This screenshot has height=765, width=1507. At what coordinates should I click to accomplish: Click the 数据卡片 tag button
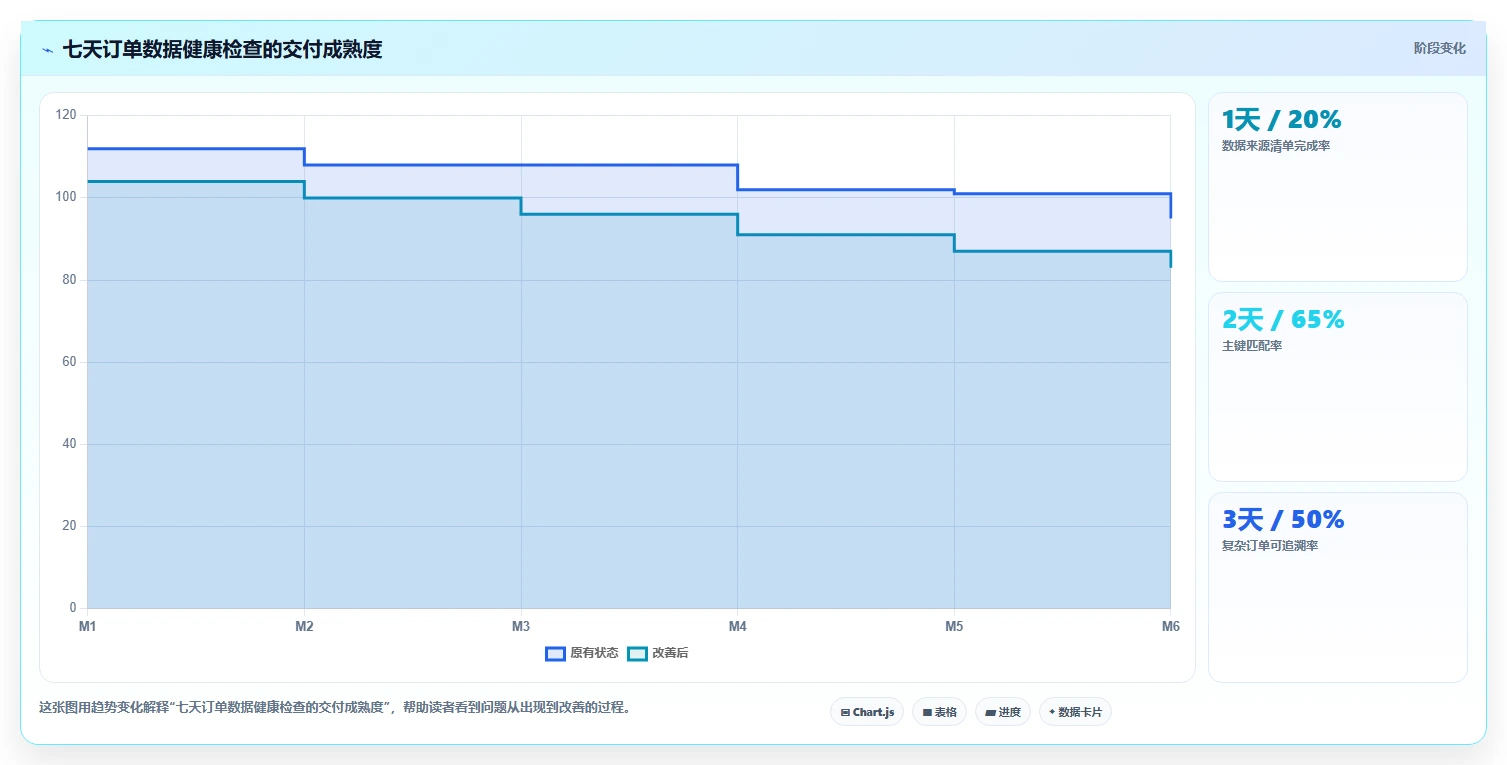click(x=1075, y=712)
